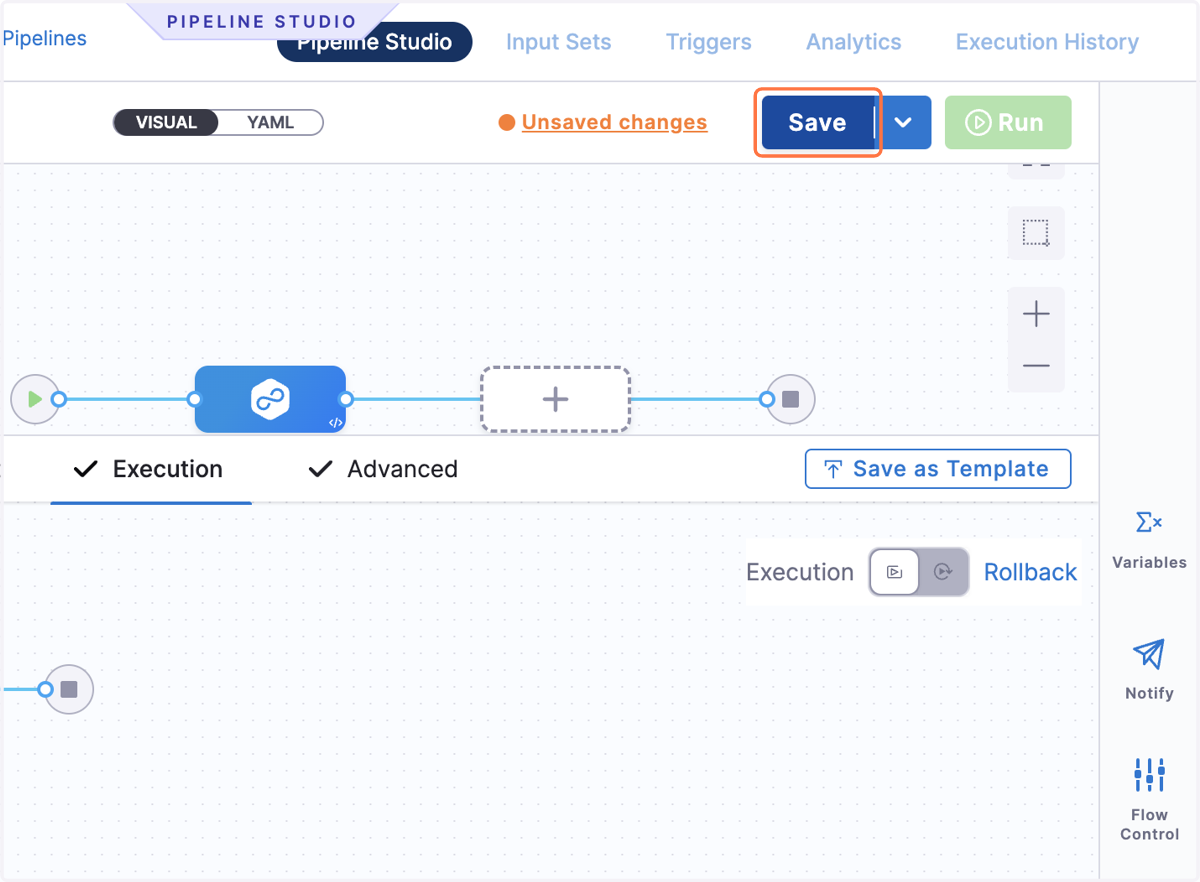
Task: Click the execution end node in lower canvas
Action: pos(69,689)
